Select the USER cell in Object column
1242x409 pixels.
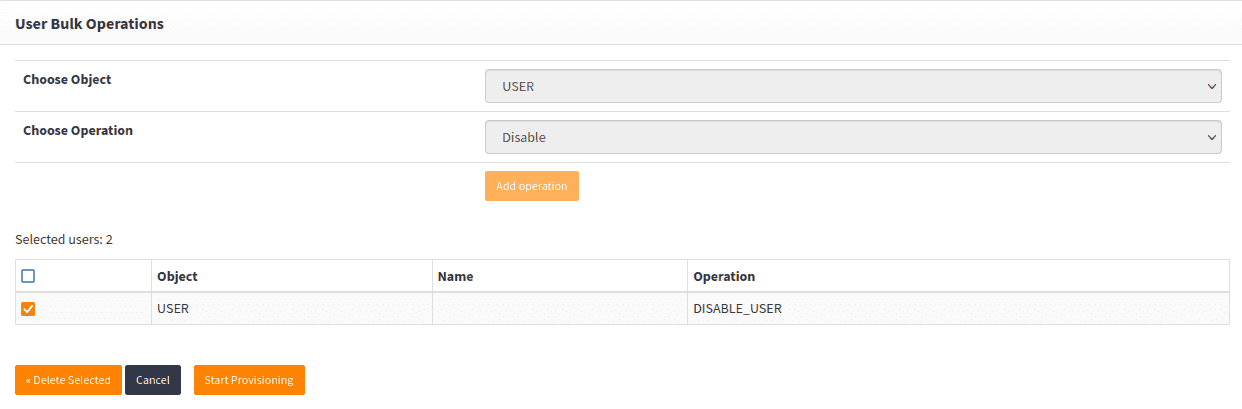click(x=173, y=309)
